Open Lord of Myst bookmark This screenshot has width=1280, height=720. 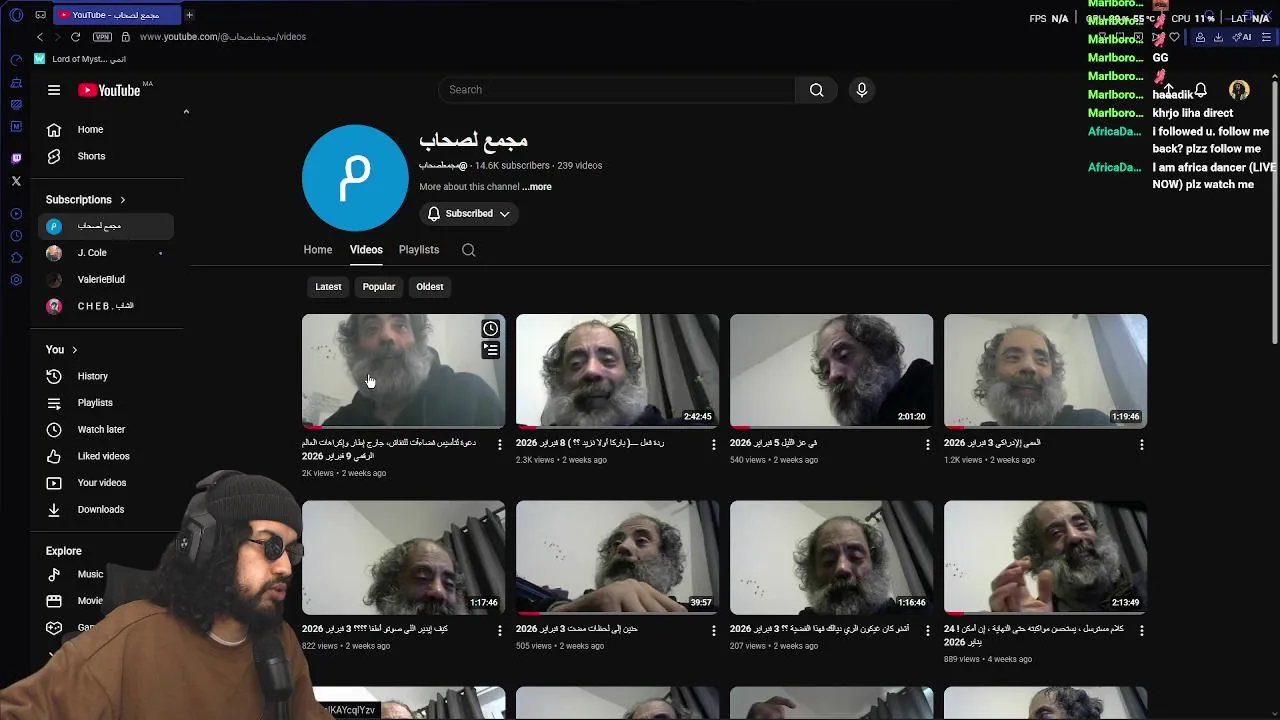coord(80,59)
